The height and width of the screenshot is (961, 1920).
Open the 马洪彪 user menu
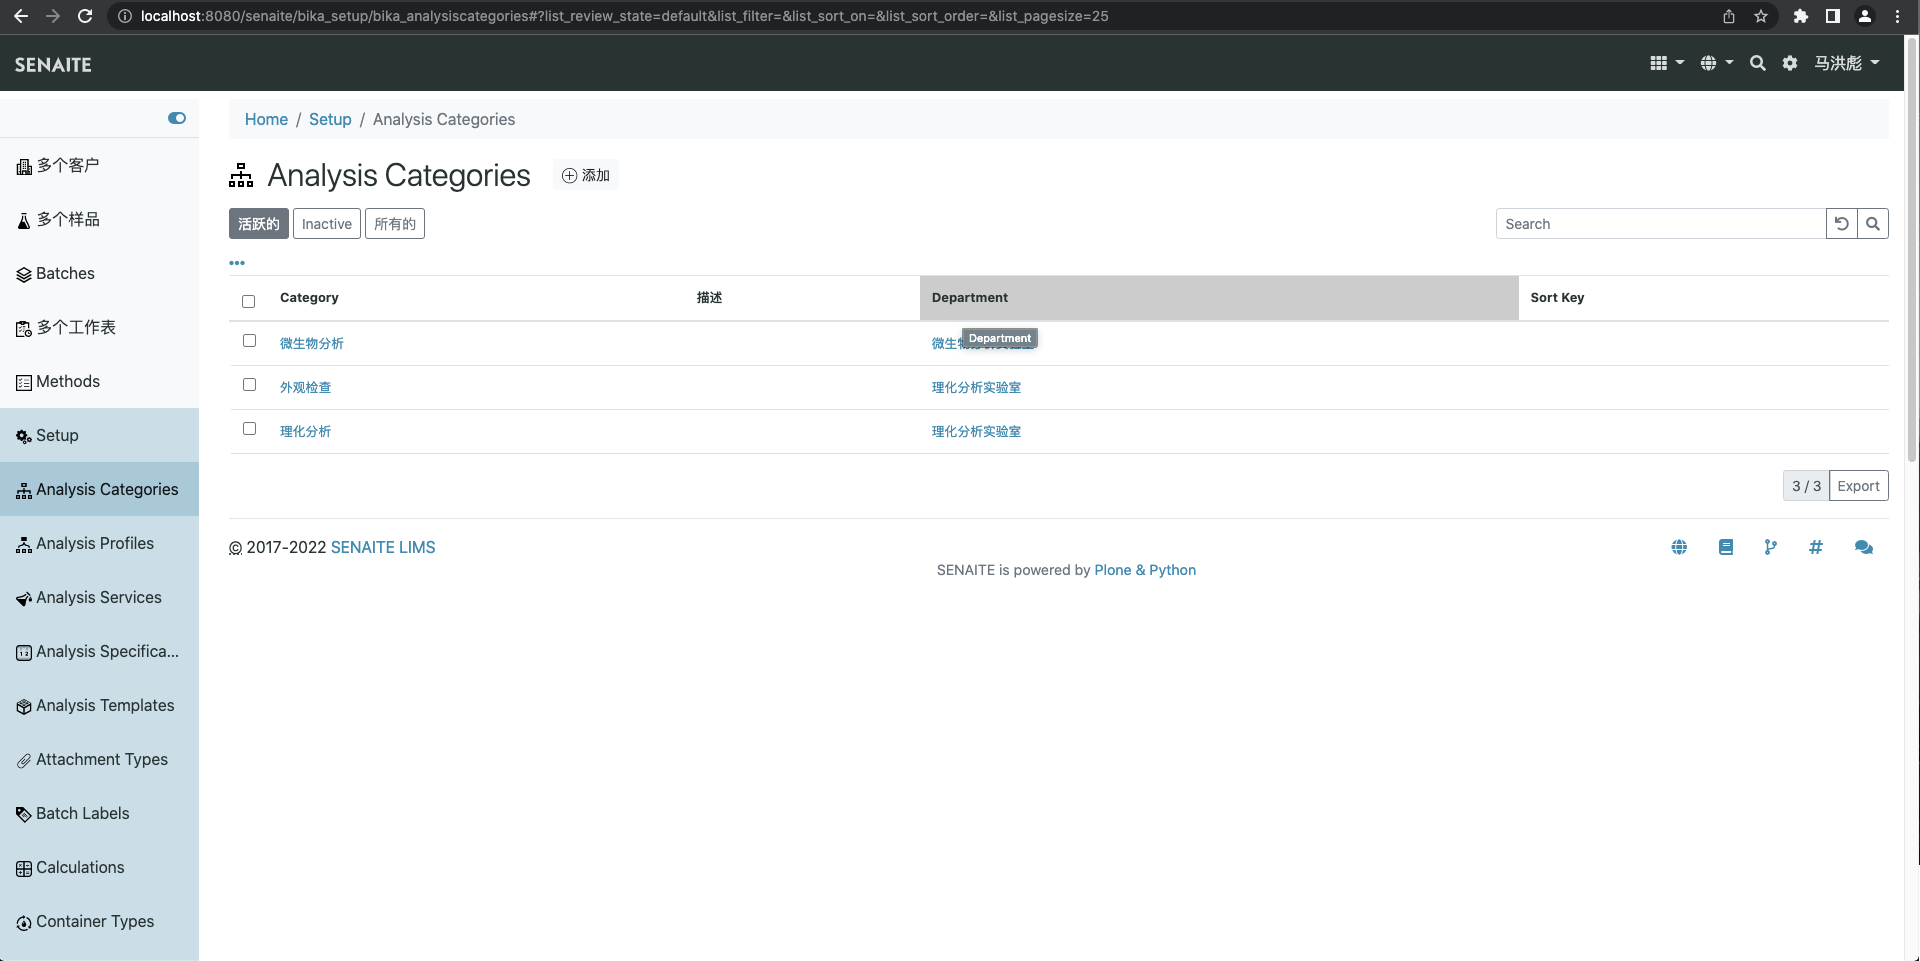click(1847, 63)
